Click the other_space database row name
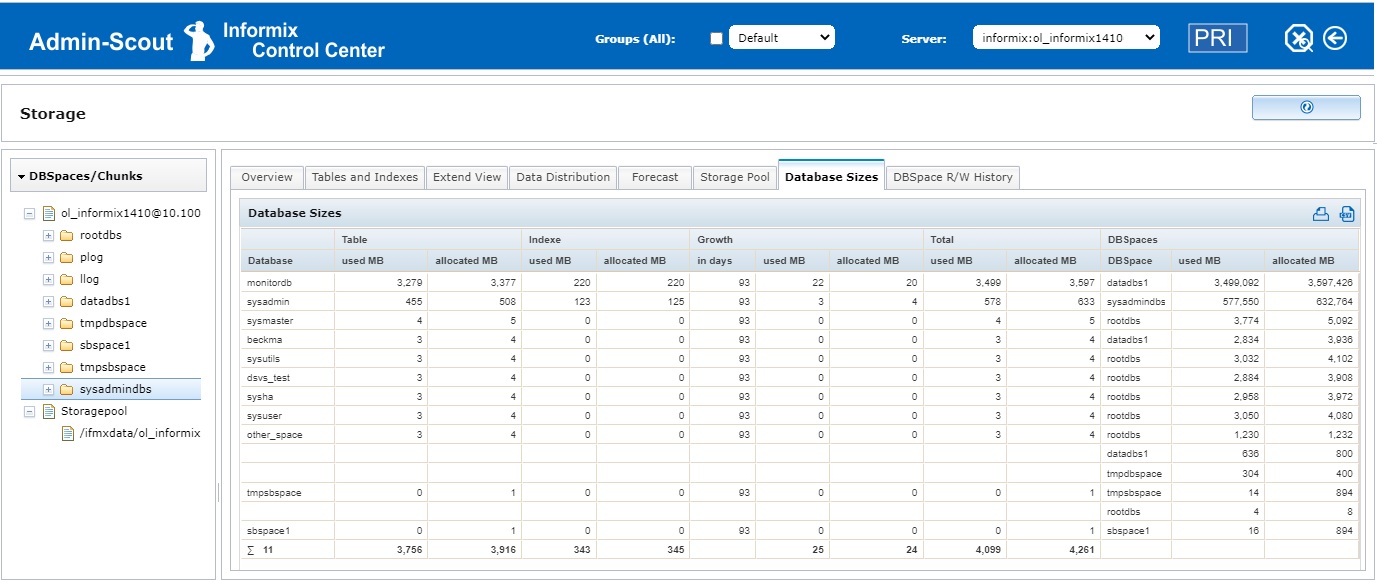This screenshot has height=583, width=1377. point(275,435)
